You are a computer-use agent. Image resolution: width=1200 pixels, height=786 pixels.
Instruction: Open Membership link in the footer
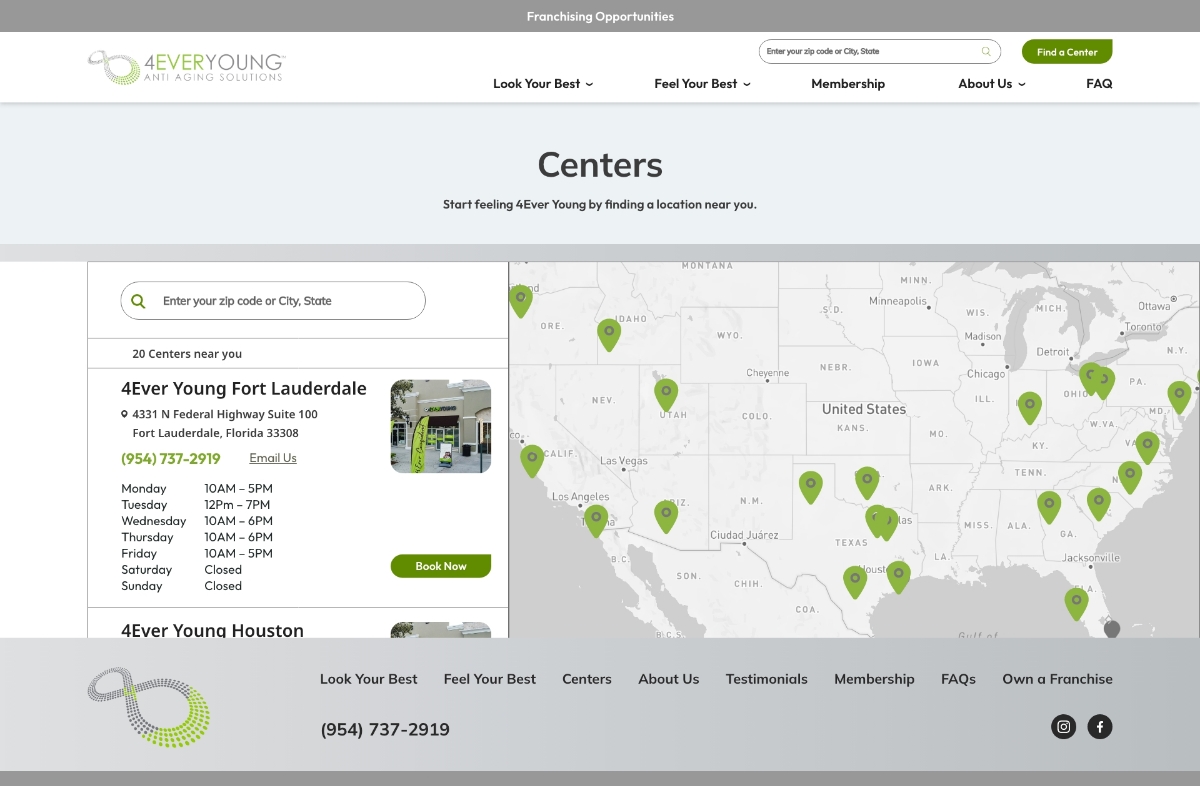[x=875, y=679]
